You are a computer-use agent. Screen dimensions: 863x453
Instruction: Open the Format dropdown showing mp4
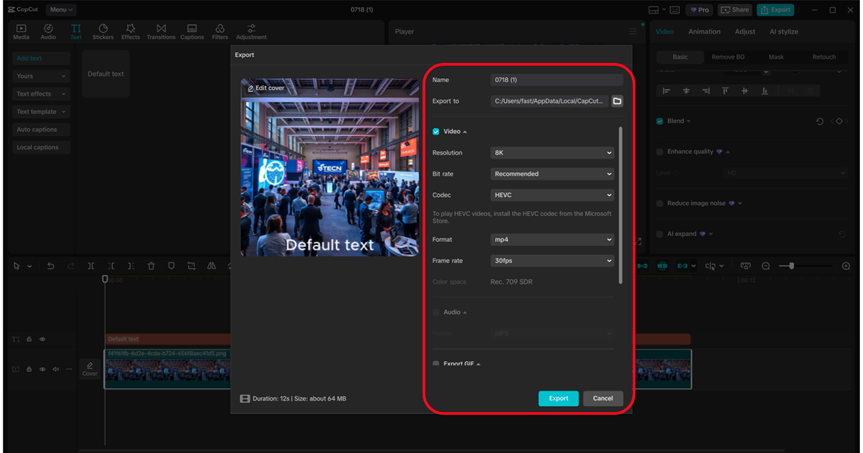pyautogui.click(x=552, y=239)
